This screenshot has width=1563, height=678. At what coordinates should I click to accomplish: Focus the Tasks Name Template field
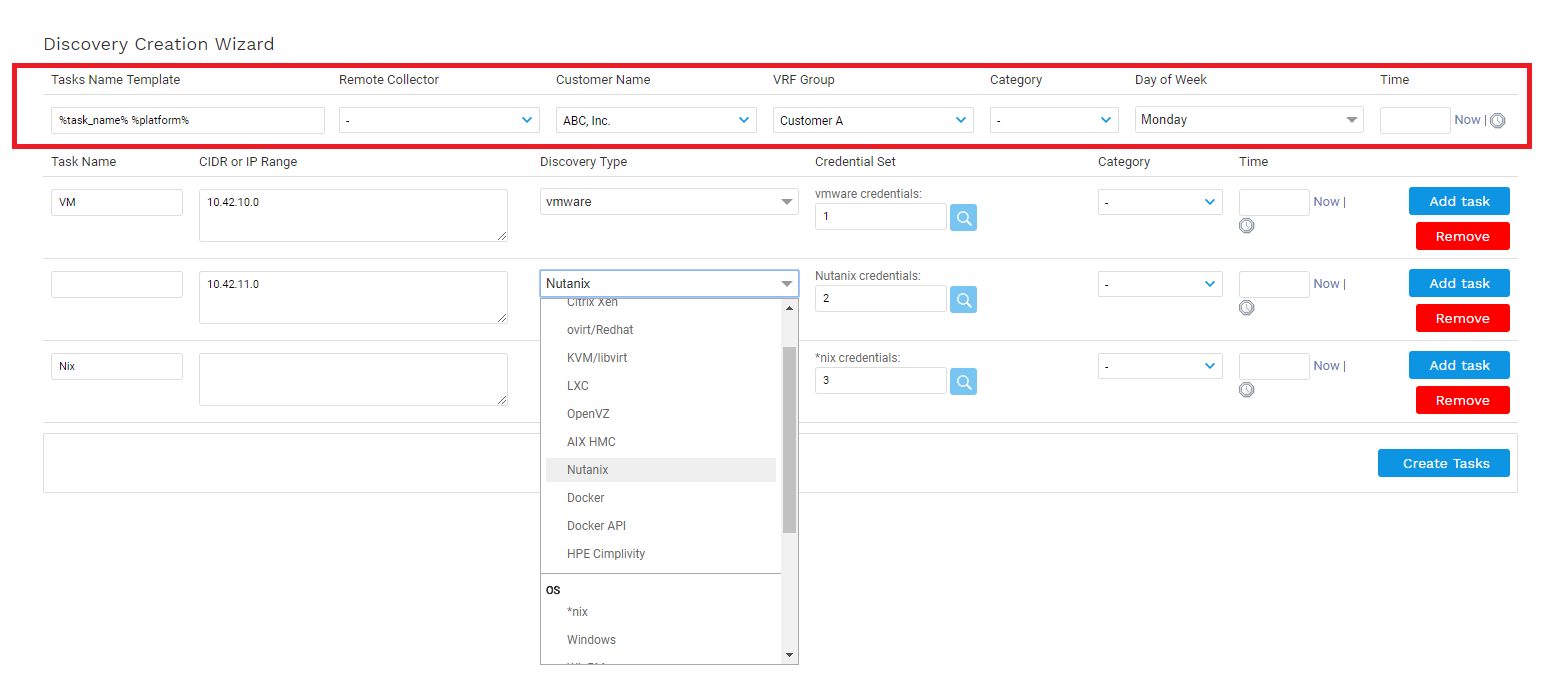(187, 120)
